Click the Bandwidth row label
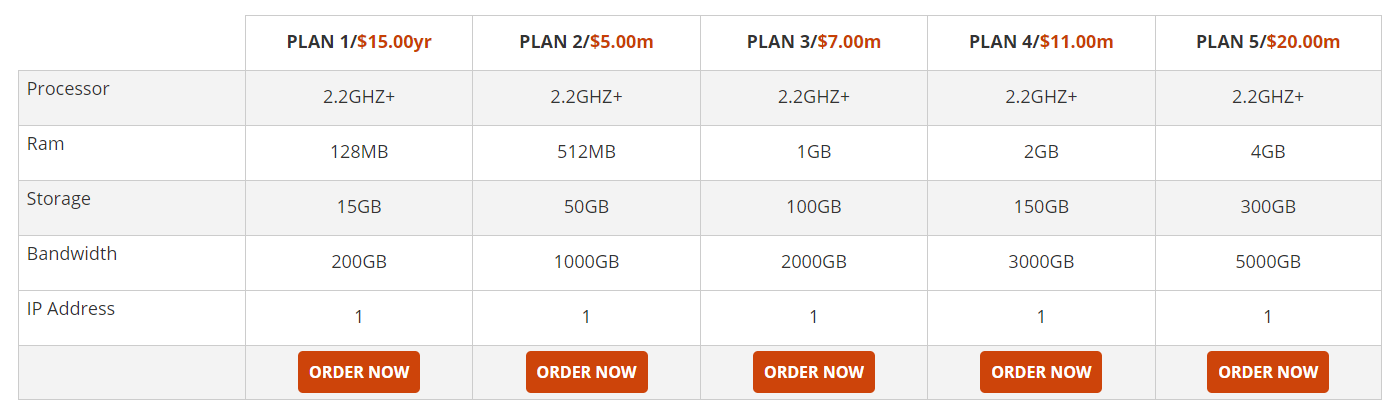This screenshot has height=418, width=1398. click(72, 254)
